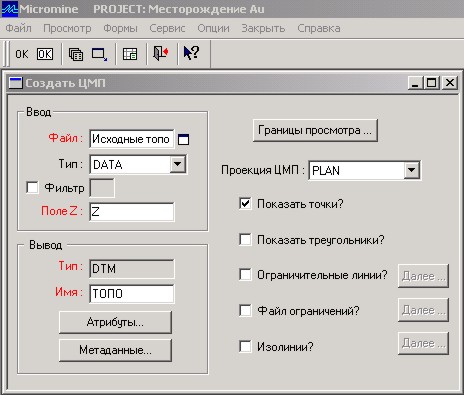Click Далее next to Файл ограничений?
This screenshot has width=464, height=395.
click(423, 310)
